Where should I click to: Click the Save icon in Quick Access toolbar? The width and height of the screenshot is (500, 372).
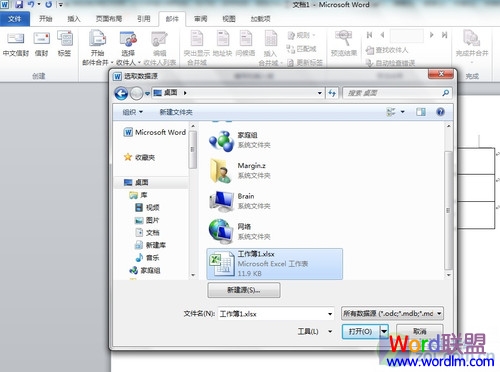tap(19, 5)
